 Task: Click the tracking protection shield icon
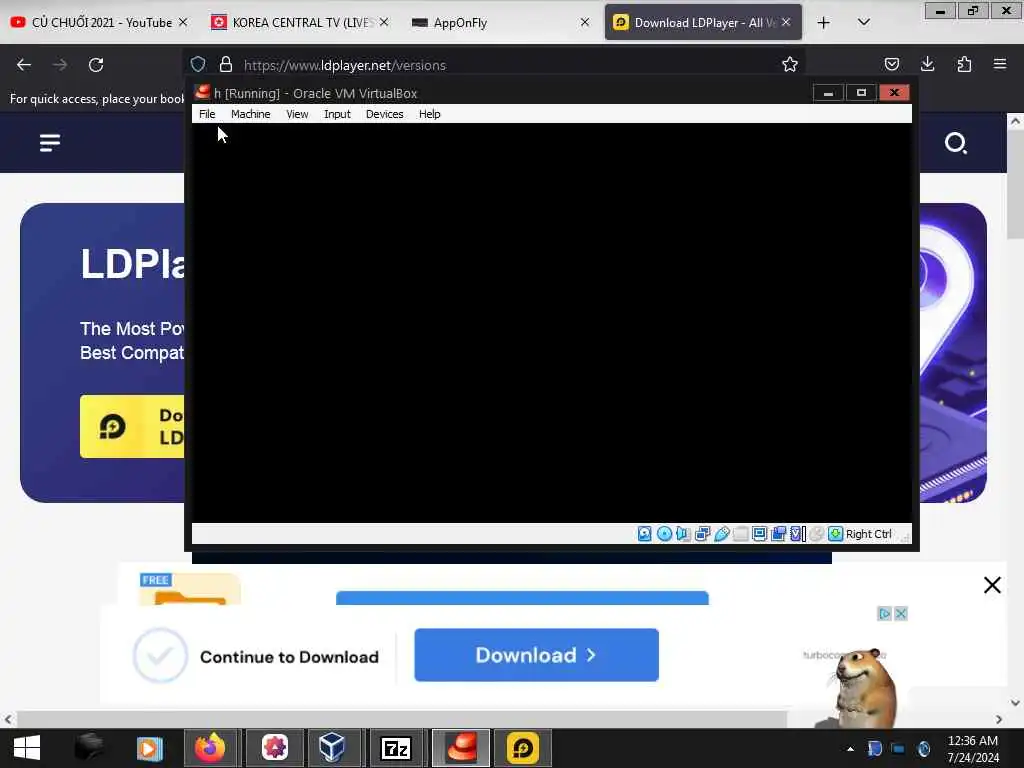(x=198, y=64)
